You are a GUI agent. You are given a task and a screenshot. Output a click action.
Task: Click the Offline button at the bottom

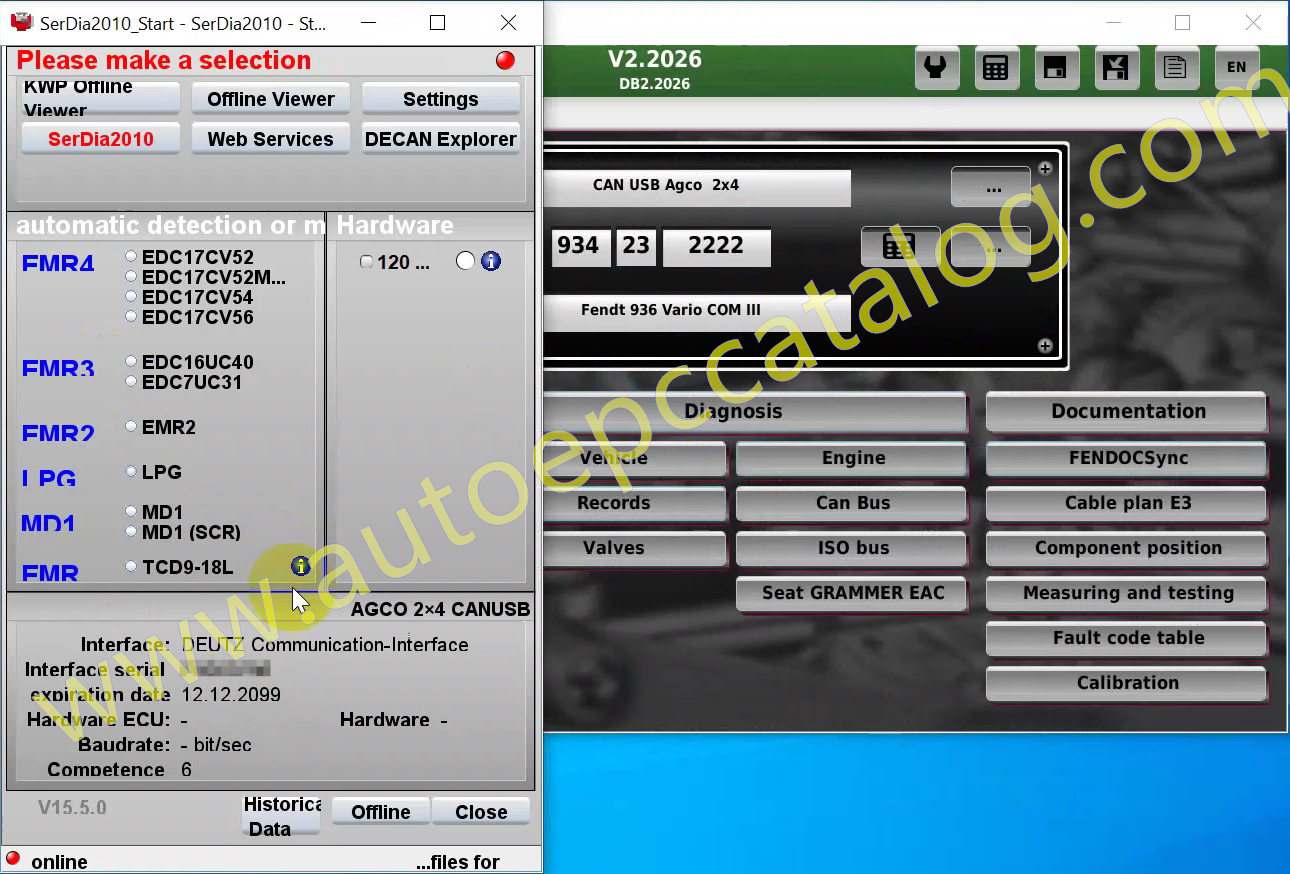[x=381, y=812]
